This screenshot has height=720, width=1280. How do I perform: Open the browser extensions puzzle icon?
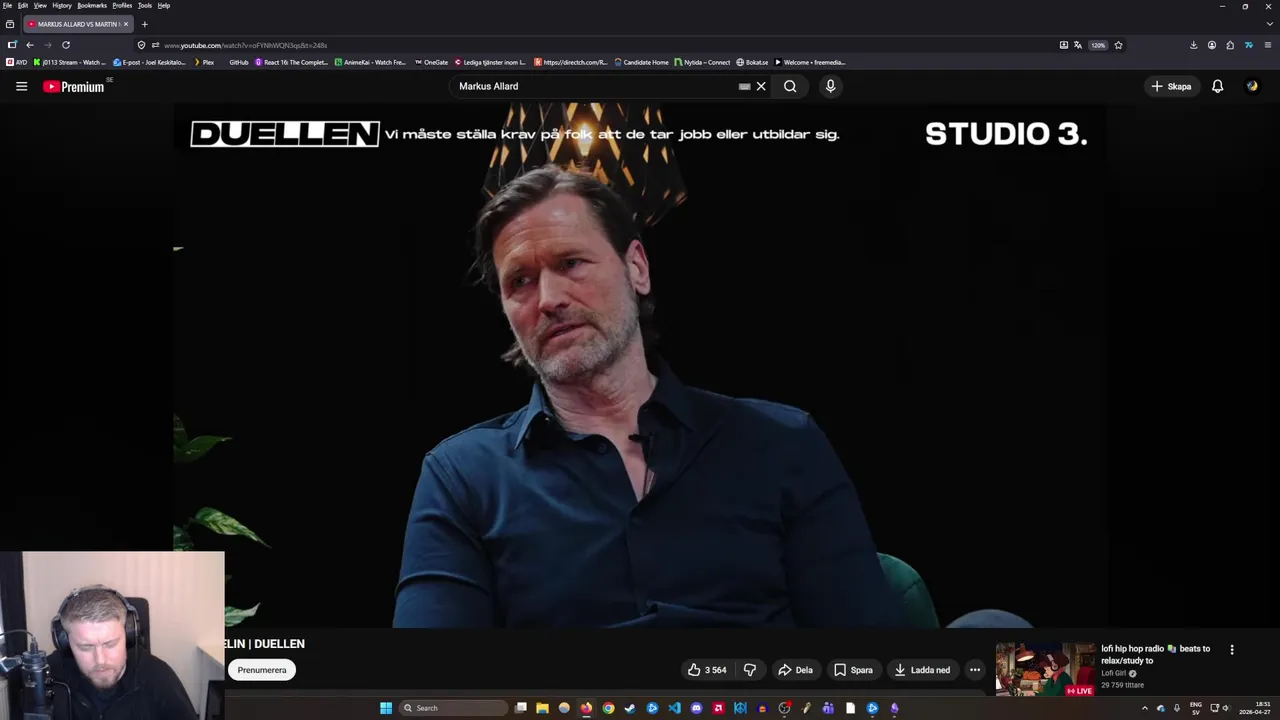click(x=1230, y=45)
